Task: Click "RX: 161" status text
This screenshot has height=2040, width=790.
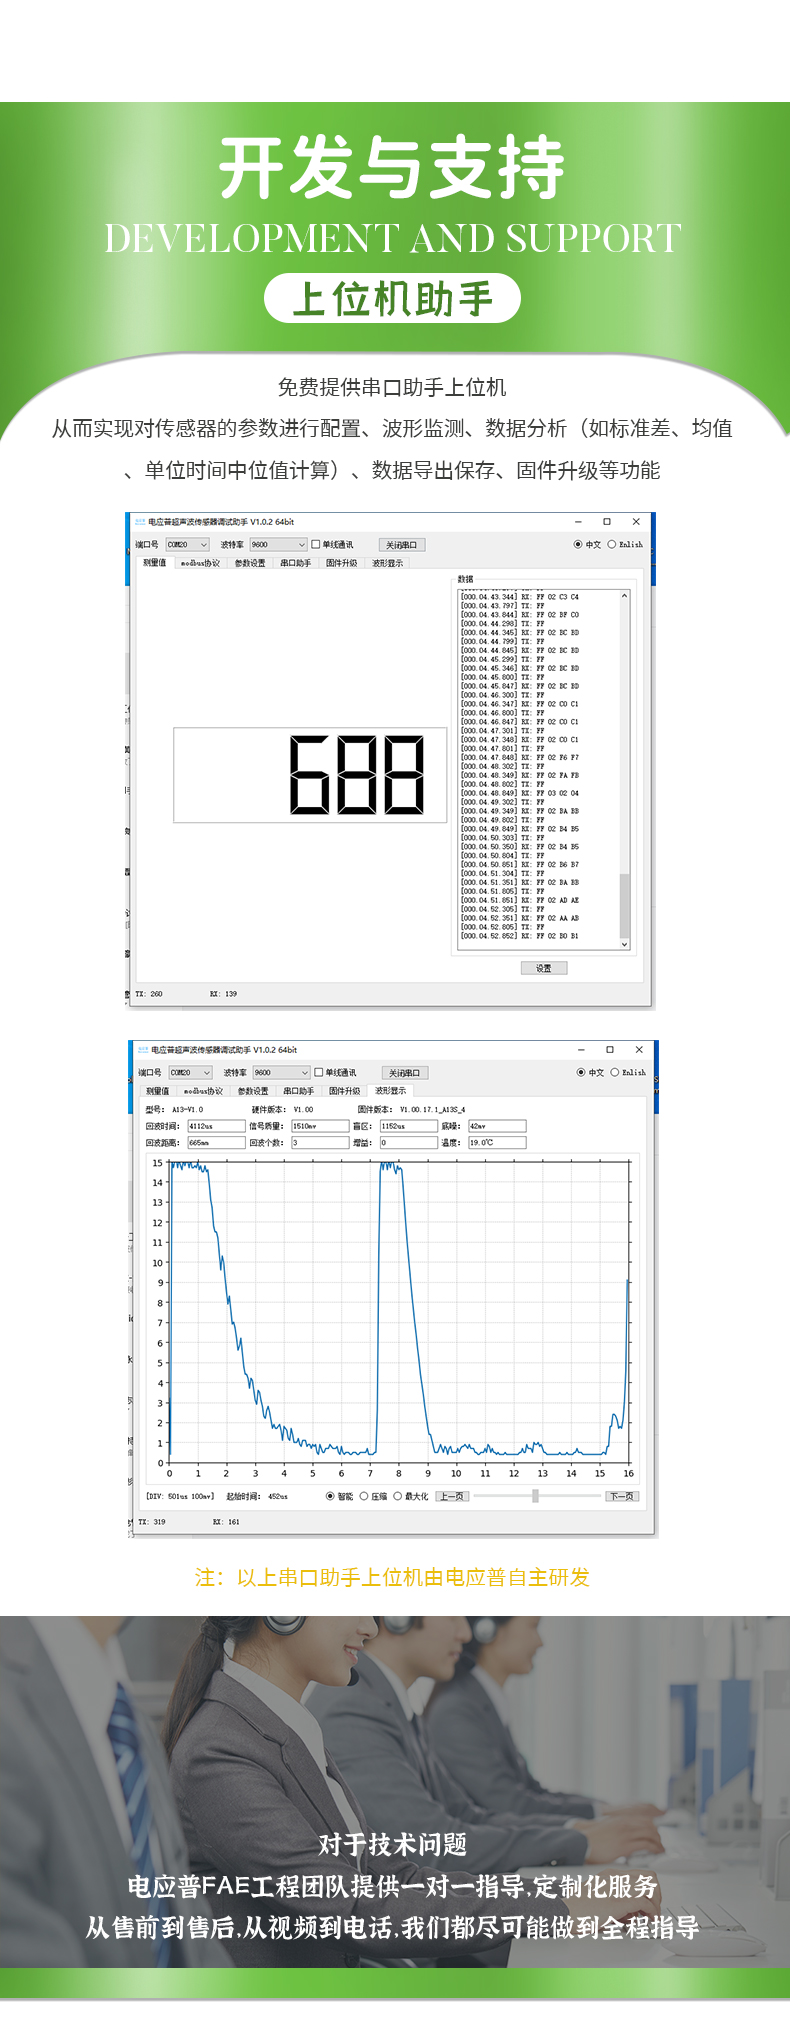Action: click(x=227, y=1522)
